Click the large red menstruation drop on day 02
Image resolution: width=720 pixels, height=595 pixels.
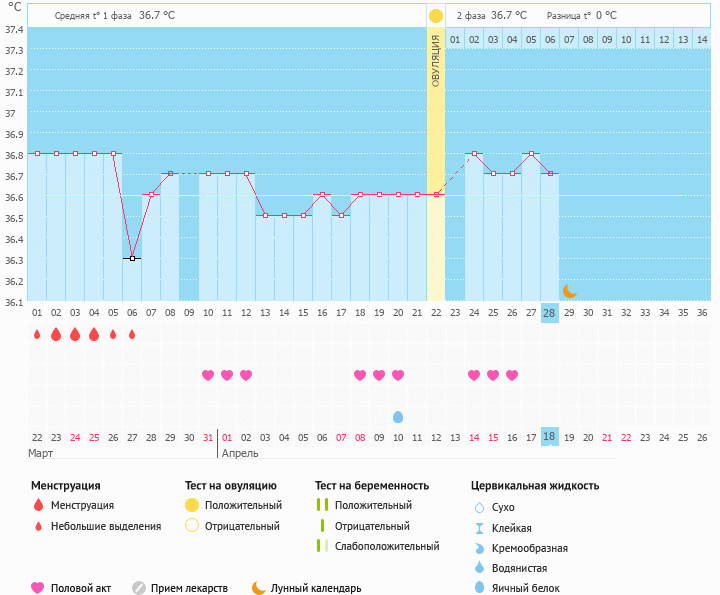[56, 334]
